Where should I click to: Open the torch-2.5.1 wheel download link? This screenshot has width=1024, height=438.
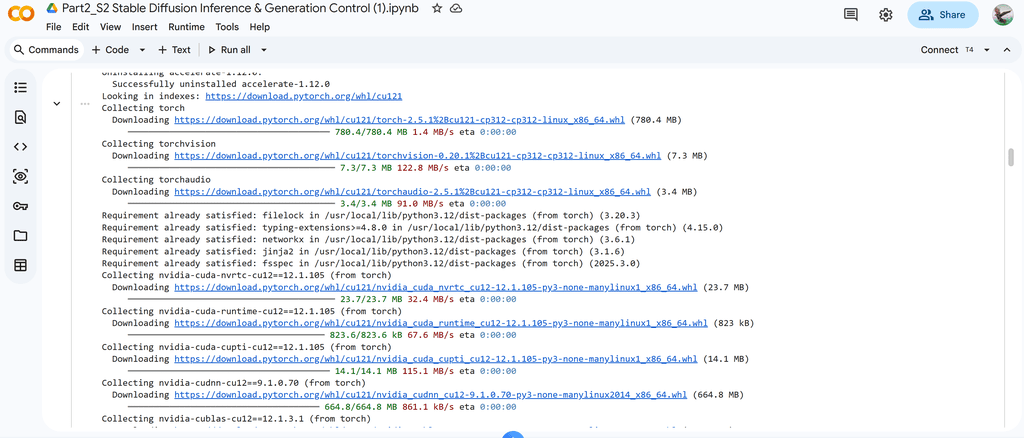coord(399,120)
